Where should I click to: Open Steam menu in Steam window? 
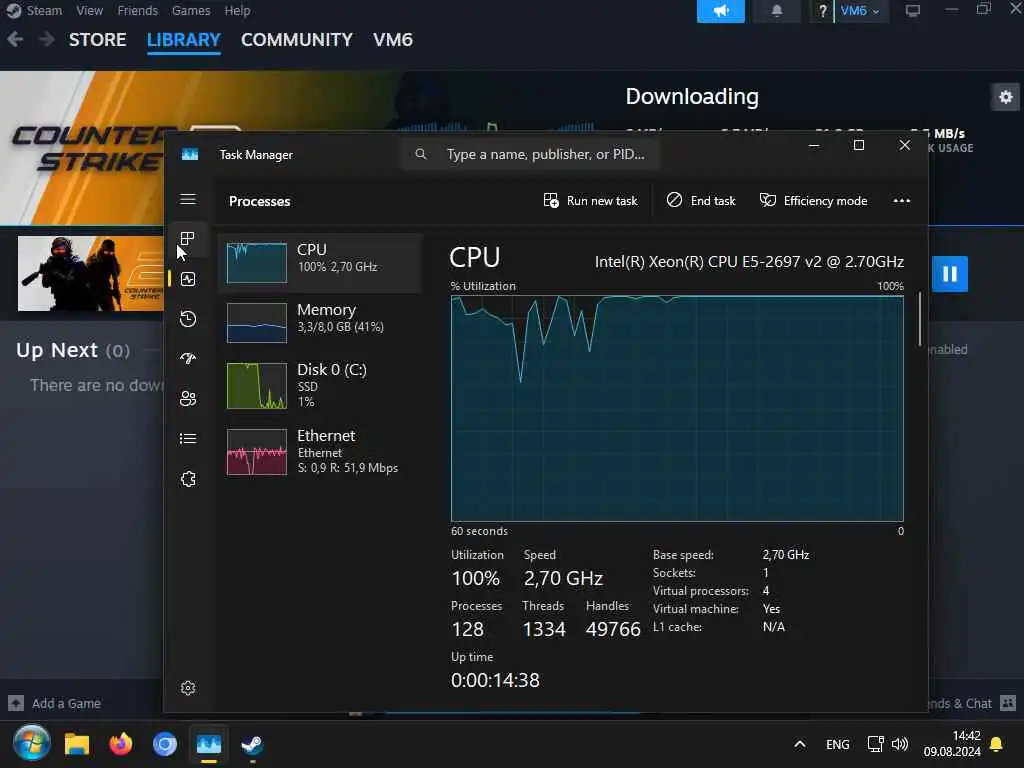coord(44,10)
